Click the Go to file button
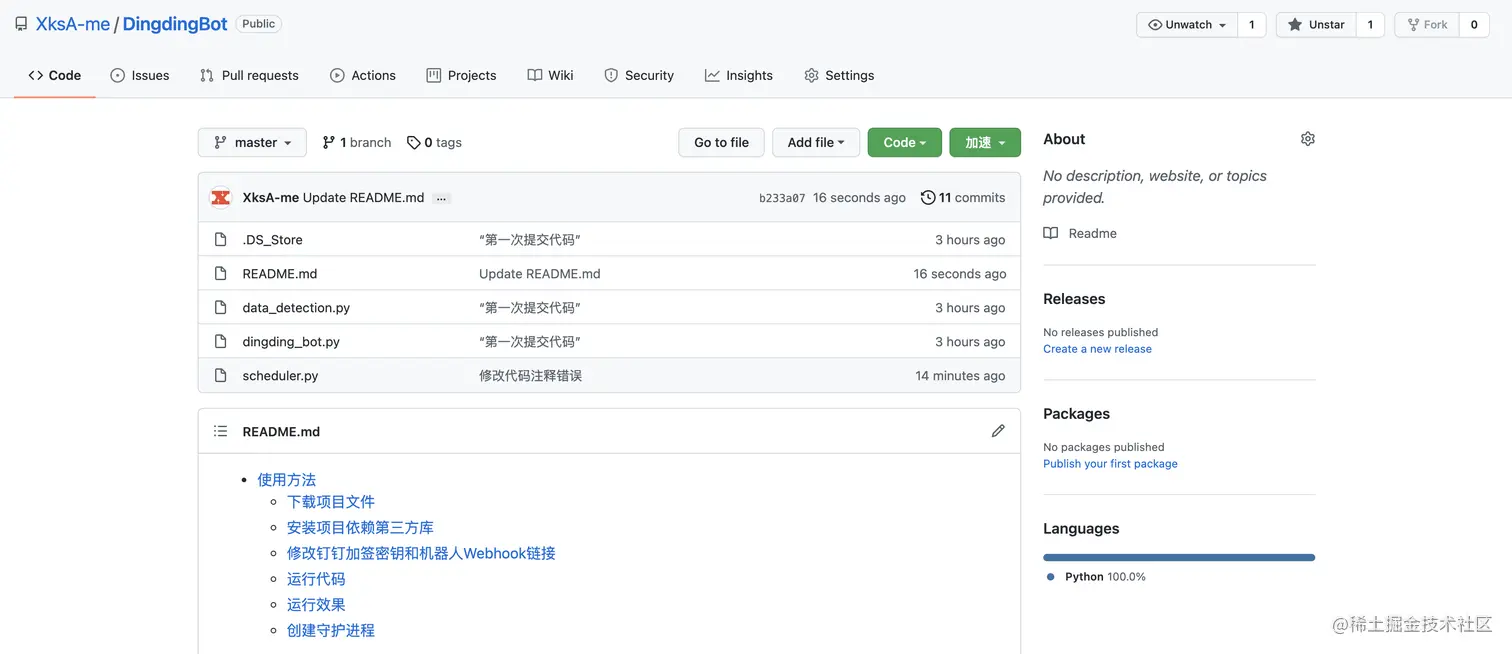This screenshot has height=654, width=1512. pyautogui.click(x=721, y=142)
